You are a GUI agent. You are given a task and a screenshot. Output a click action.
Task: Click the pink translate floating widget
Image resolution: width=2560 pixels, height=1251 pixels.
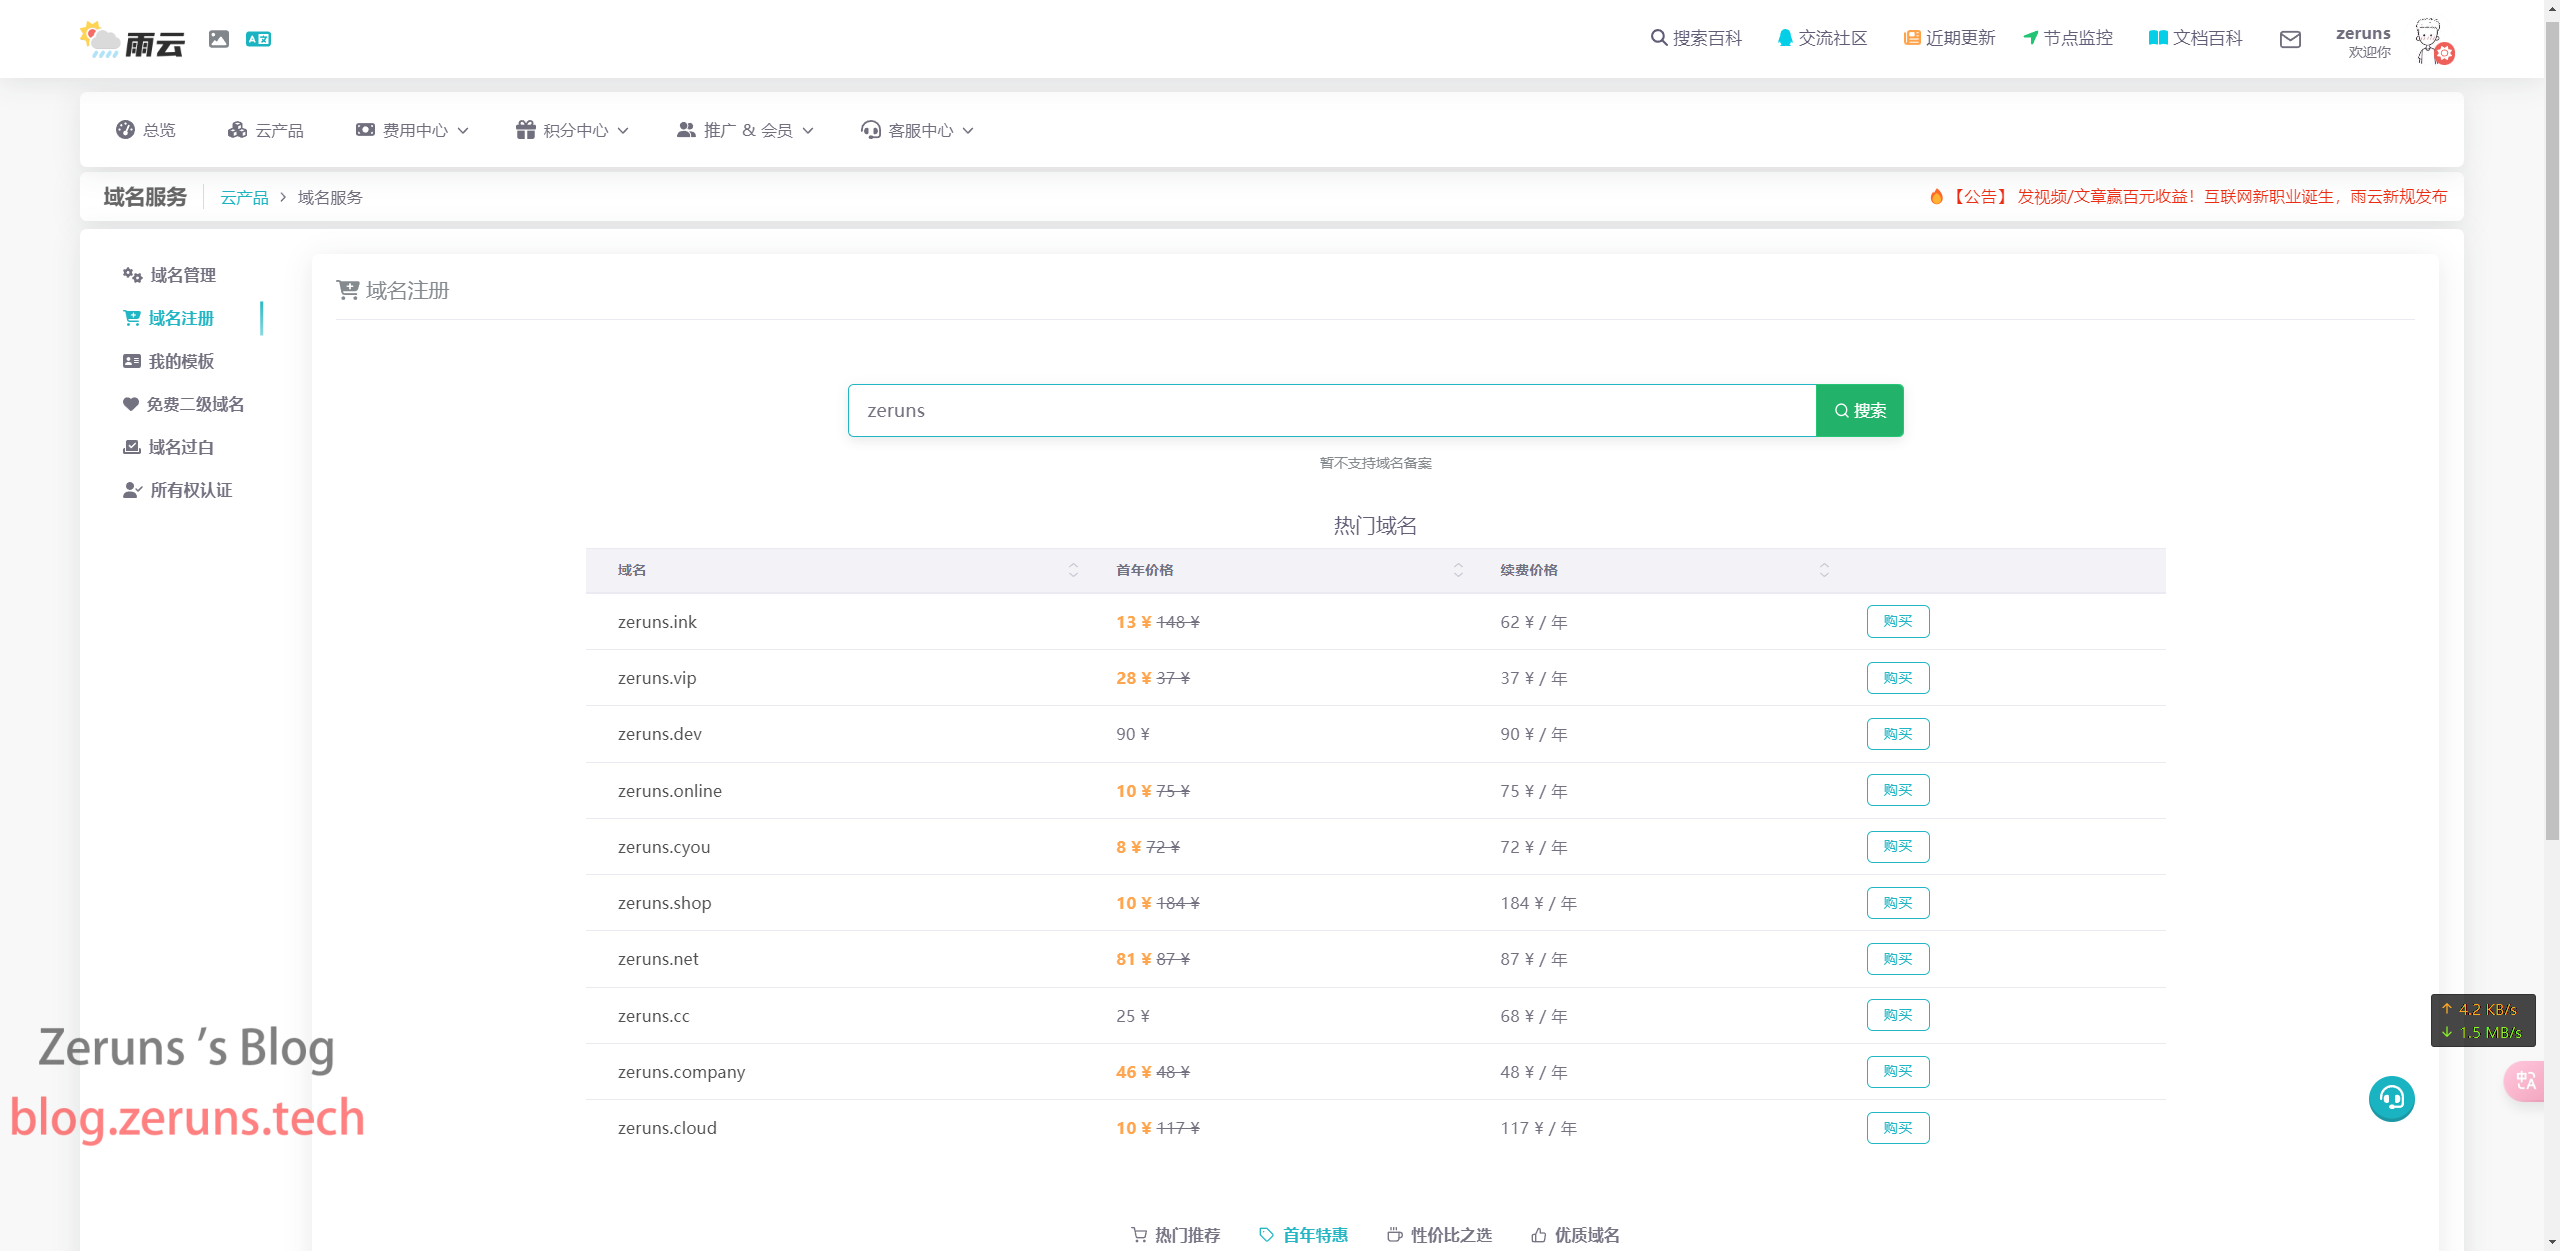(2526, 1081)
